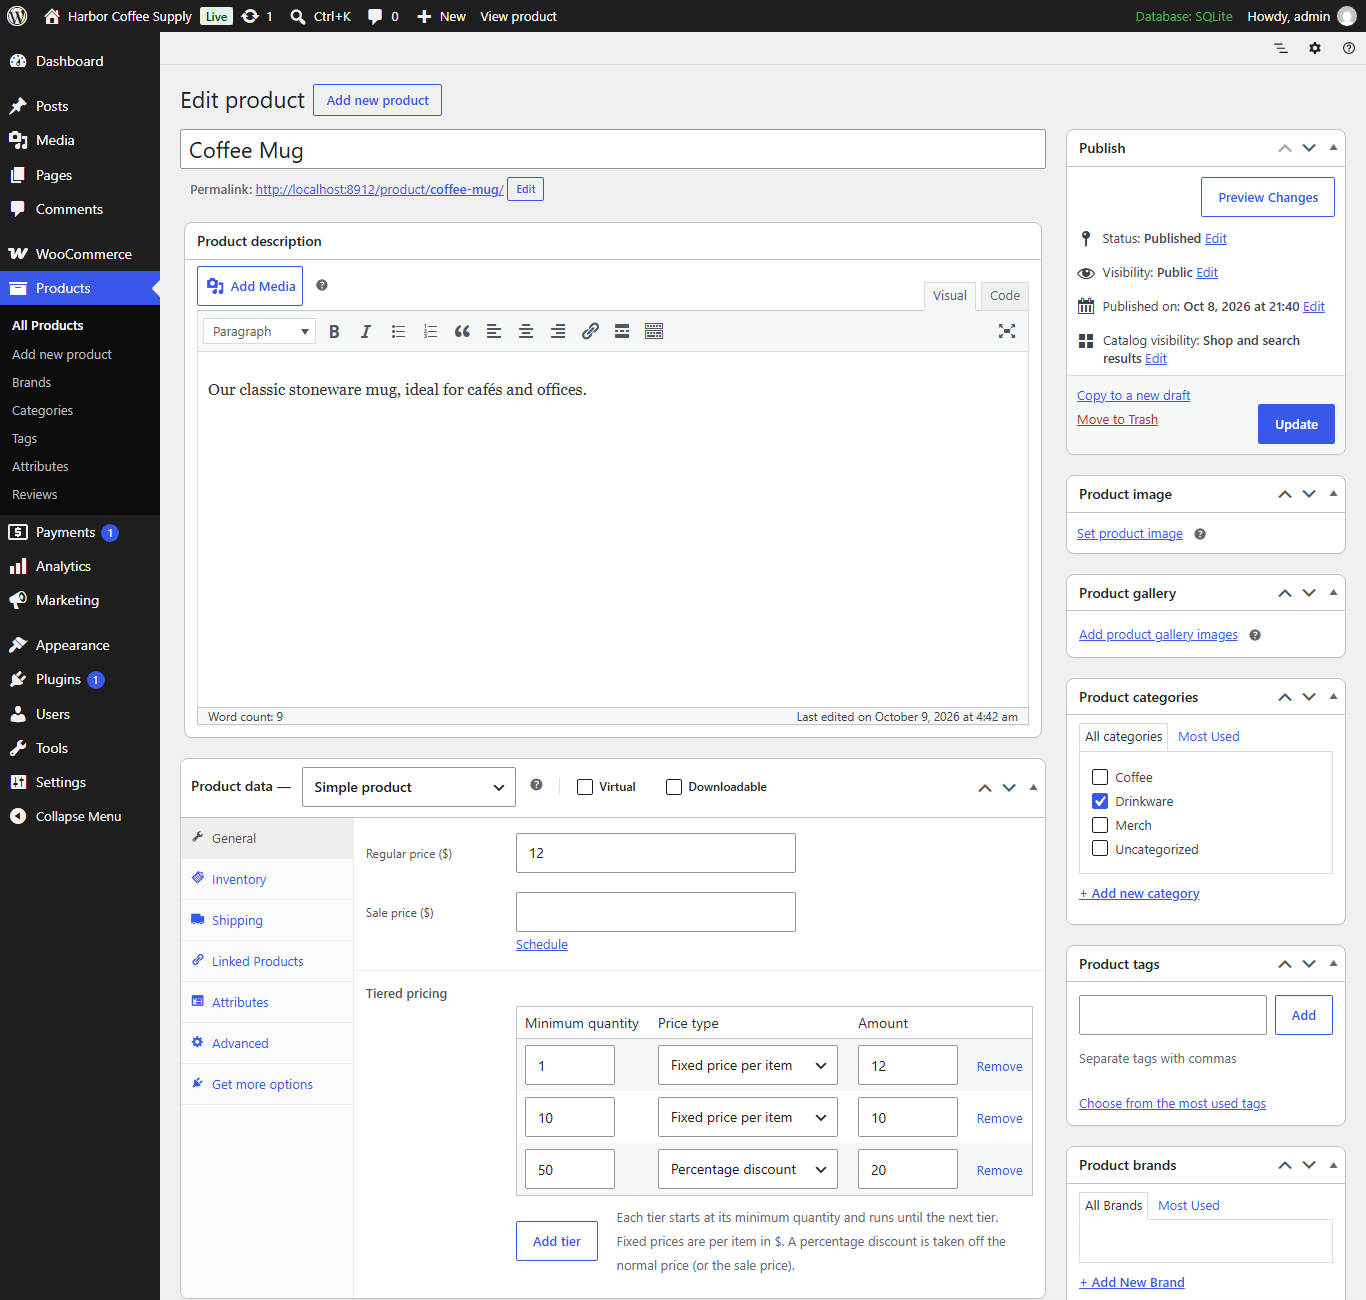Open the Percentage discount price type dropdown

coord(748,1170)
